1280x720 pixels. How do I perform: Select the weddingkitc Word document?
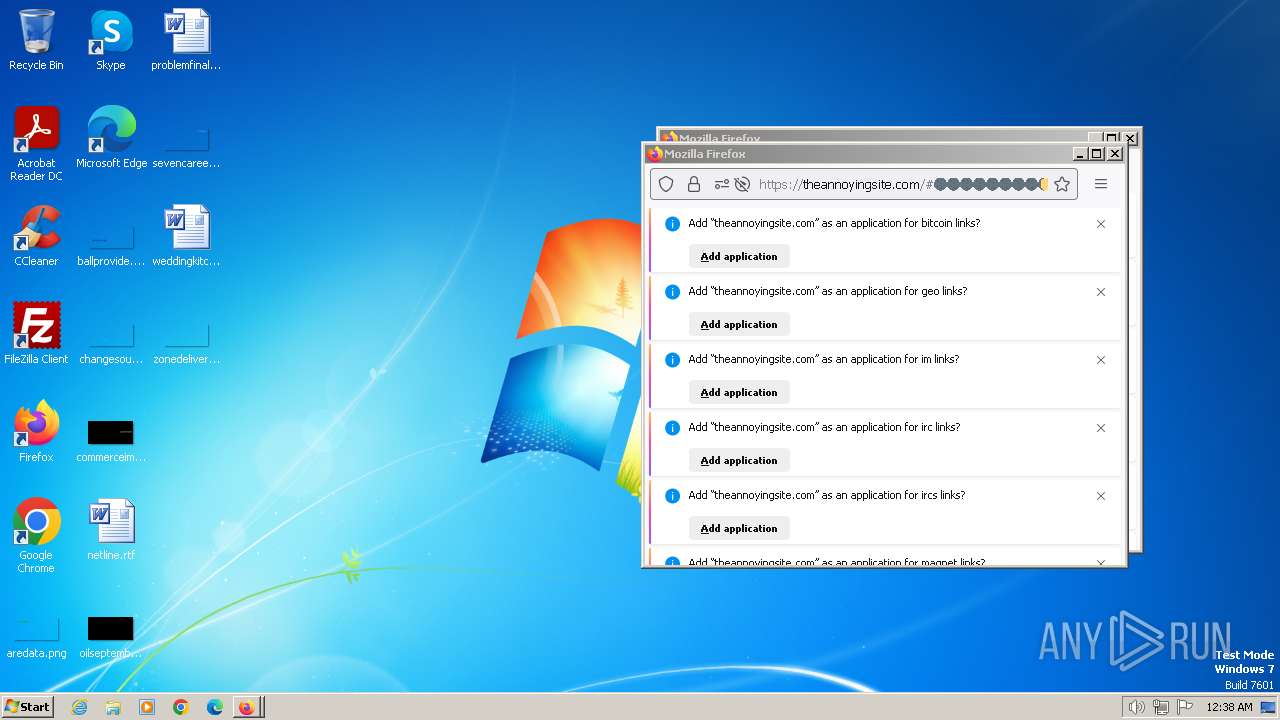[x=186, y=236]
